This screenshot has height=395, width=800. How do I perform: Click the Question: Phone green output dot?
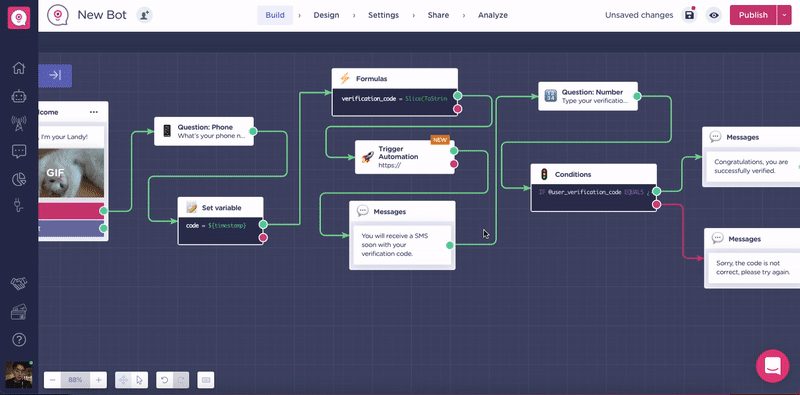coord(253,132)
